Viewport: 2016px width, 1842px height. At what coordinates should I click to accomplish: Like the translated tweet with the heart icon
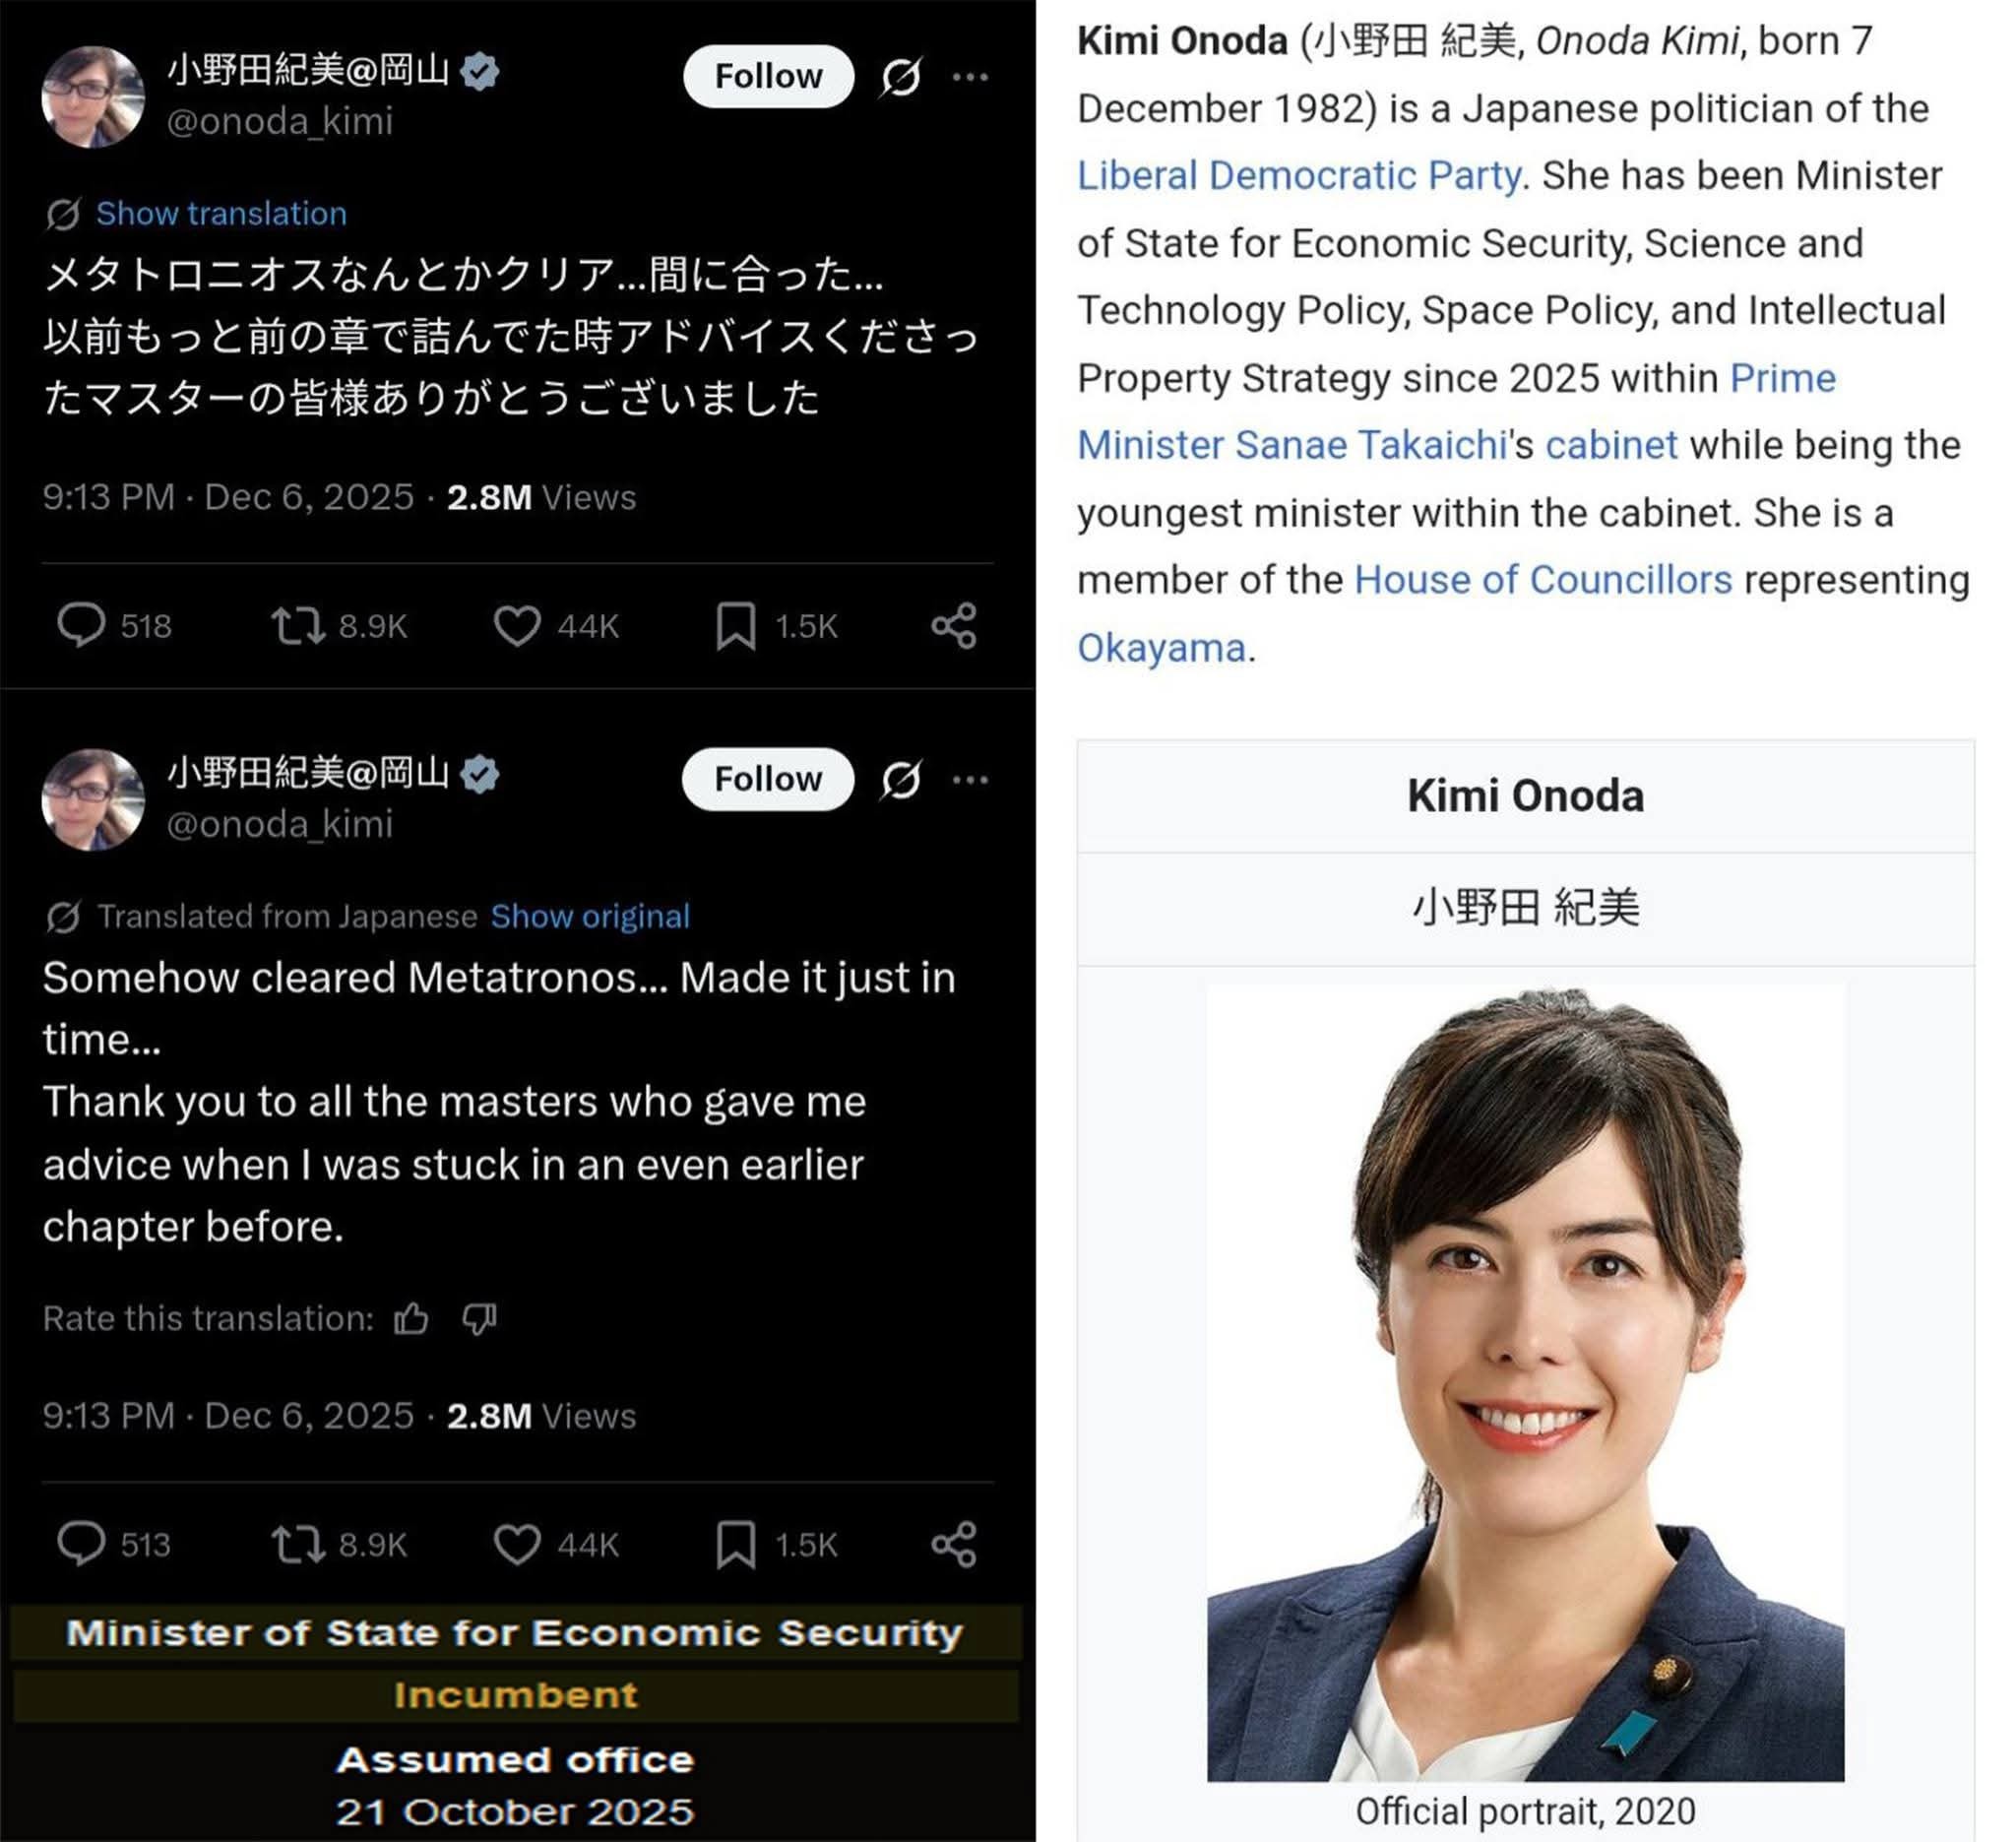(x=517, y=1544)
